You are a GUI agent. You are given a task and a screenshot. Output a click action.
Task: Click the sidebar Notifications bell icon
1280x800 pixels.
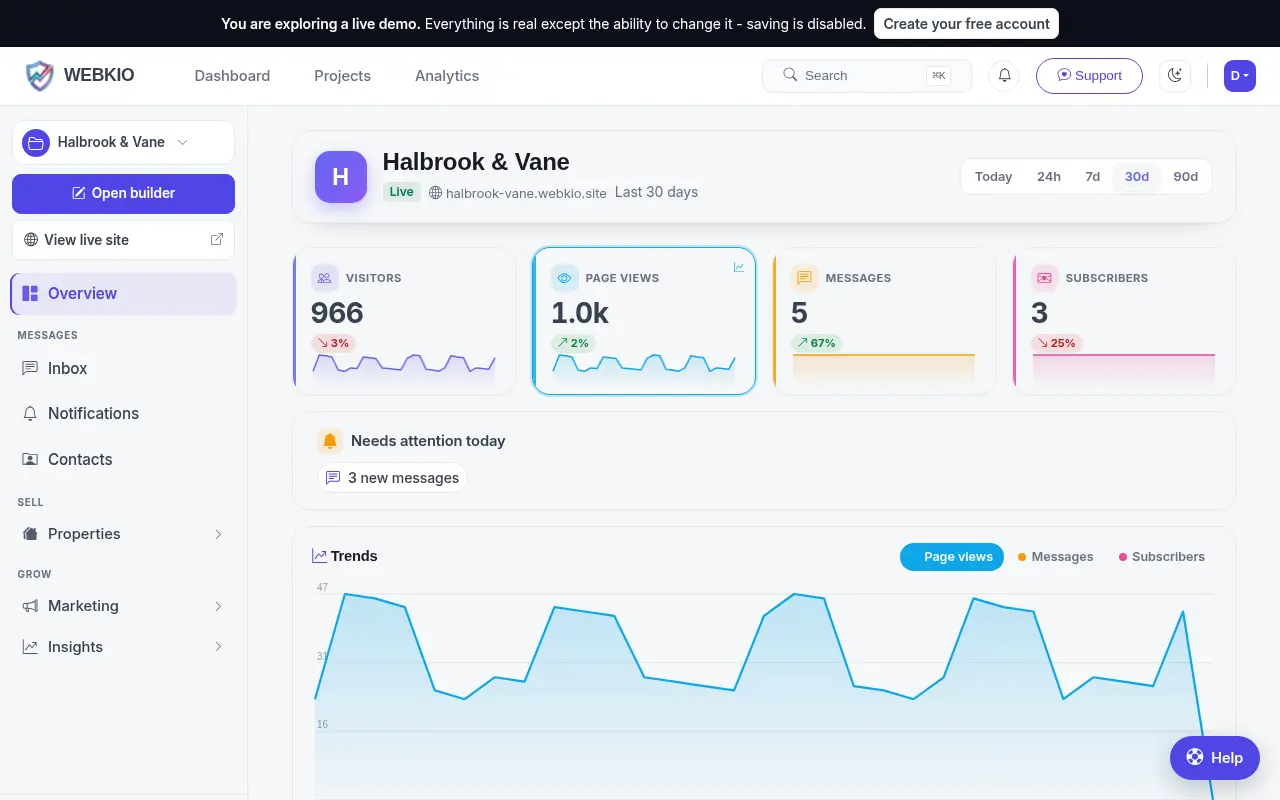pyautogui.click(x=30, y=413)
